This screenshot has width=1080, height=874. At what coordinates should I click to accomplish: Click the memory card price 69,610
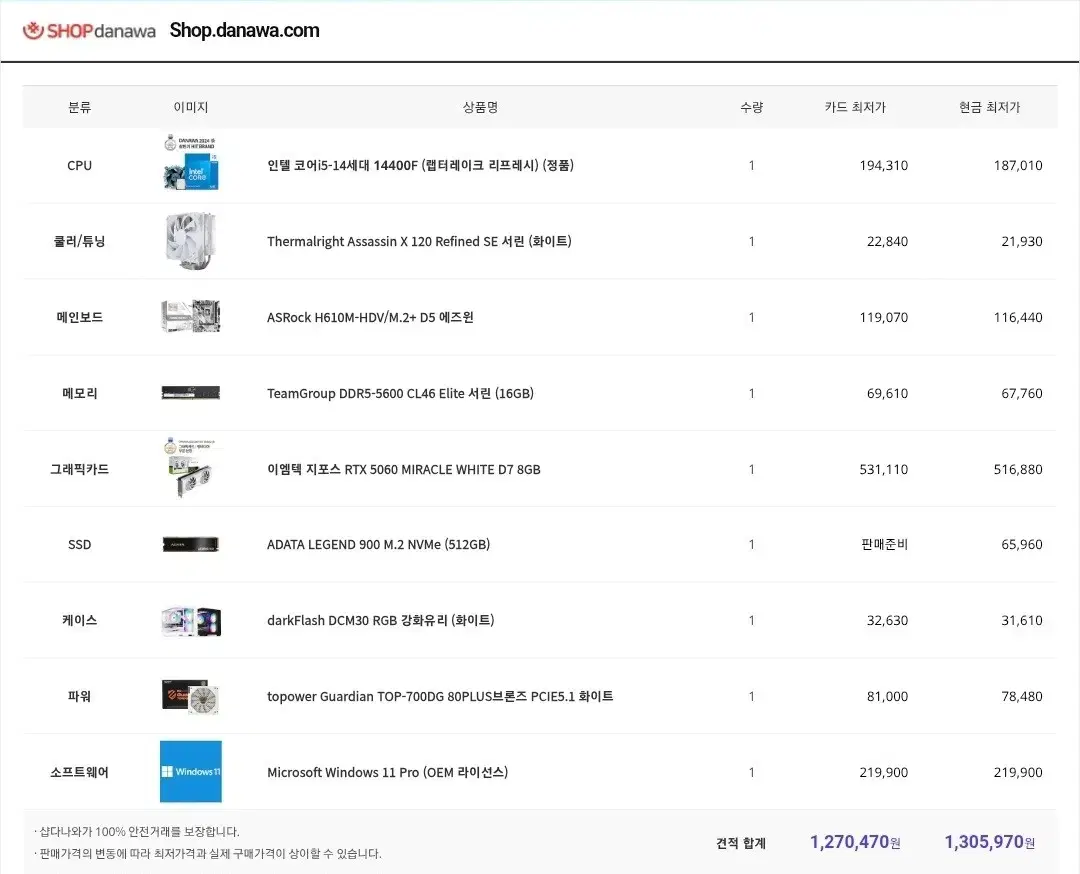pyautogui.click(x=887, y=393)
